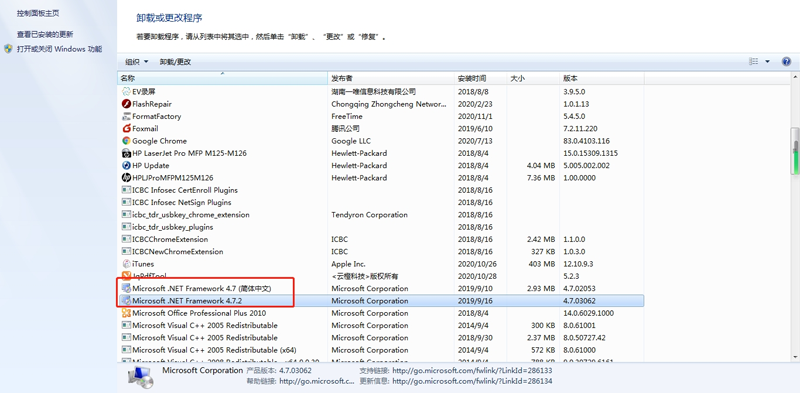Open the 组织 dropdown menu
Screen dimensions: 800x393
pyautogui.click(x=137, y=62)
